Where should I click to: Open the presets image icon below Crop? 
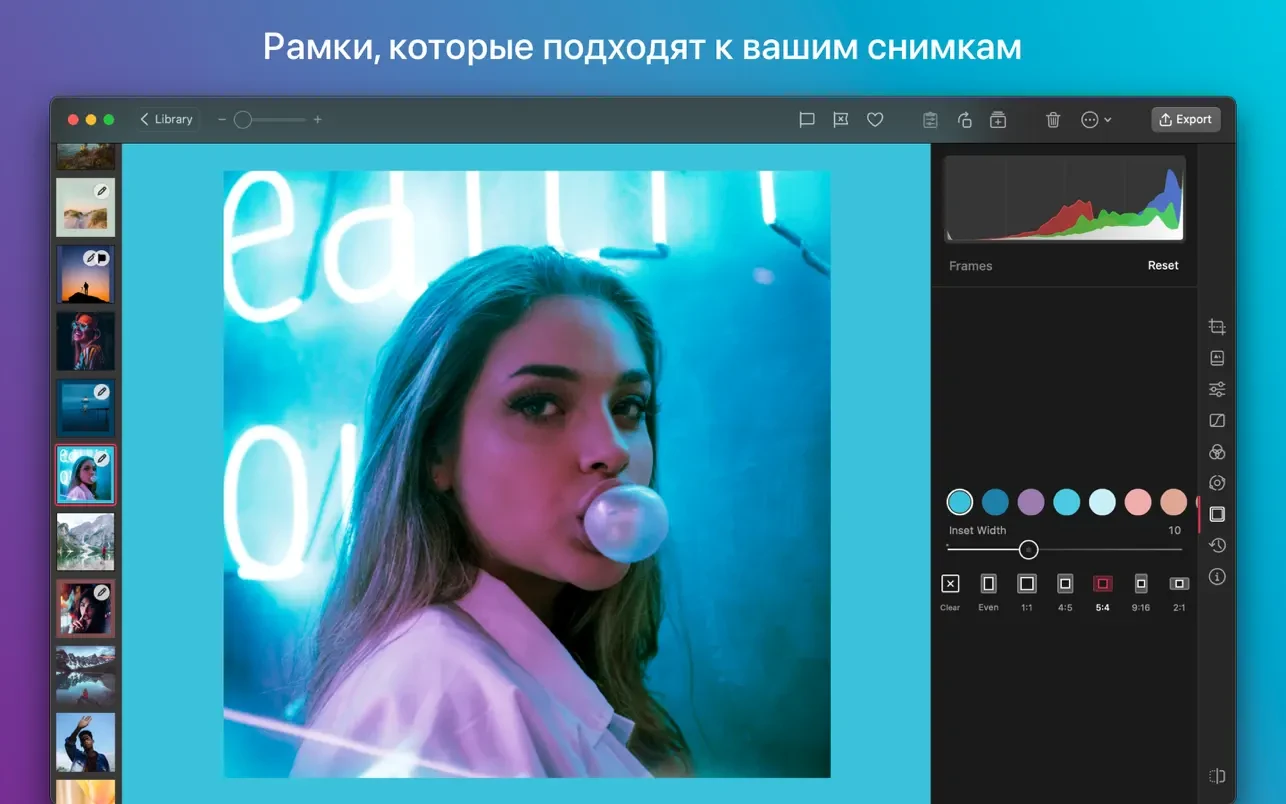1217,358
